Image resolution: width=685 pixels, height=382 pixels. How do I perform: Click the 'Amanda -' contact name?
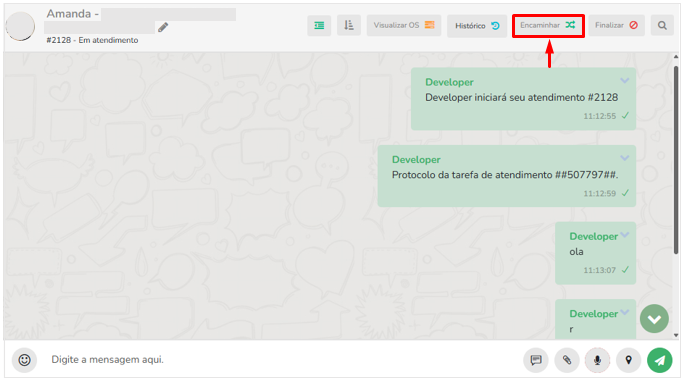tap(73, 14)
